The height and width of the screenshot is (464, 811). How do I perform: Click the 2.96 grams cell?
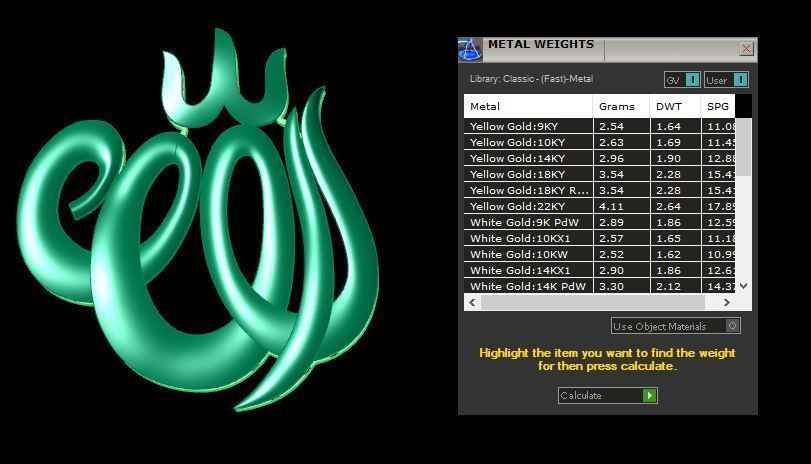pos(622,158)
